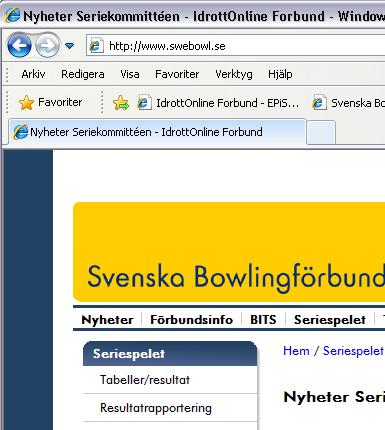Click the browser Back arrow button
Viewport: 385px width, 430px height.
point(19,45)
